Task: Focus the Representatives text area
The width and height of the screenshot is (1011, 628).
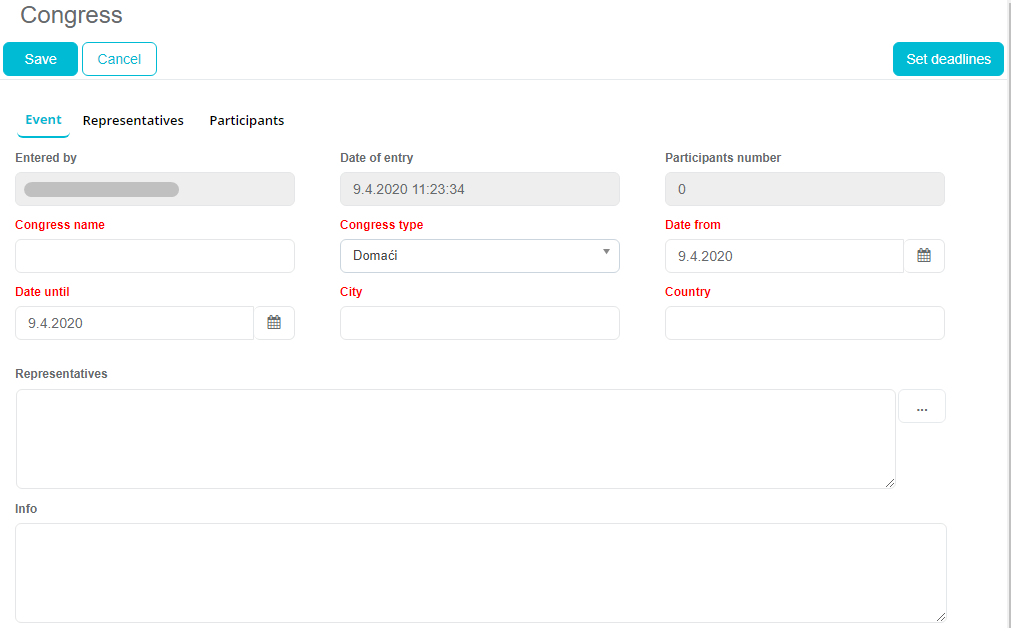Action: (455, 439)
